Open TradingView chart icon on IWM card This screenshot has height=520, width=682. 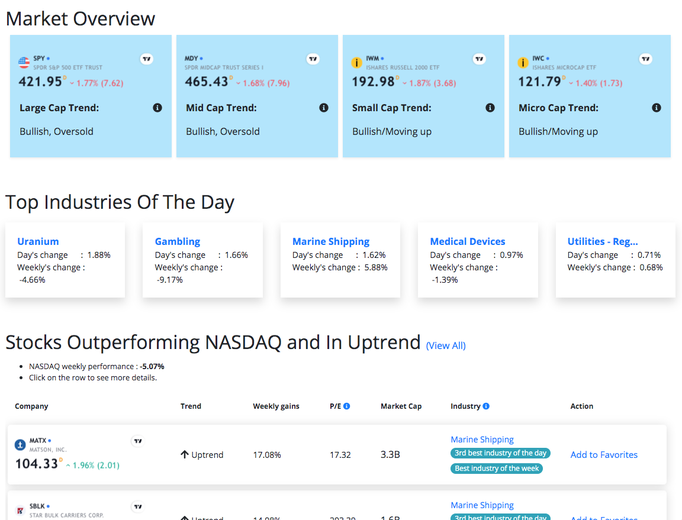pyautogui.click(x=479, y=59)
